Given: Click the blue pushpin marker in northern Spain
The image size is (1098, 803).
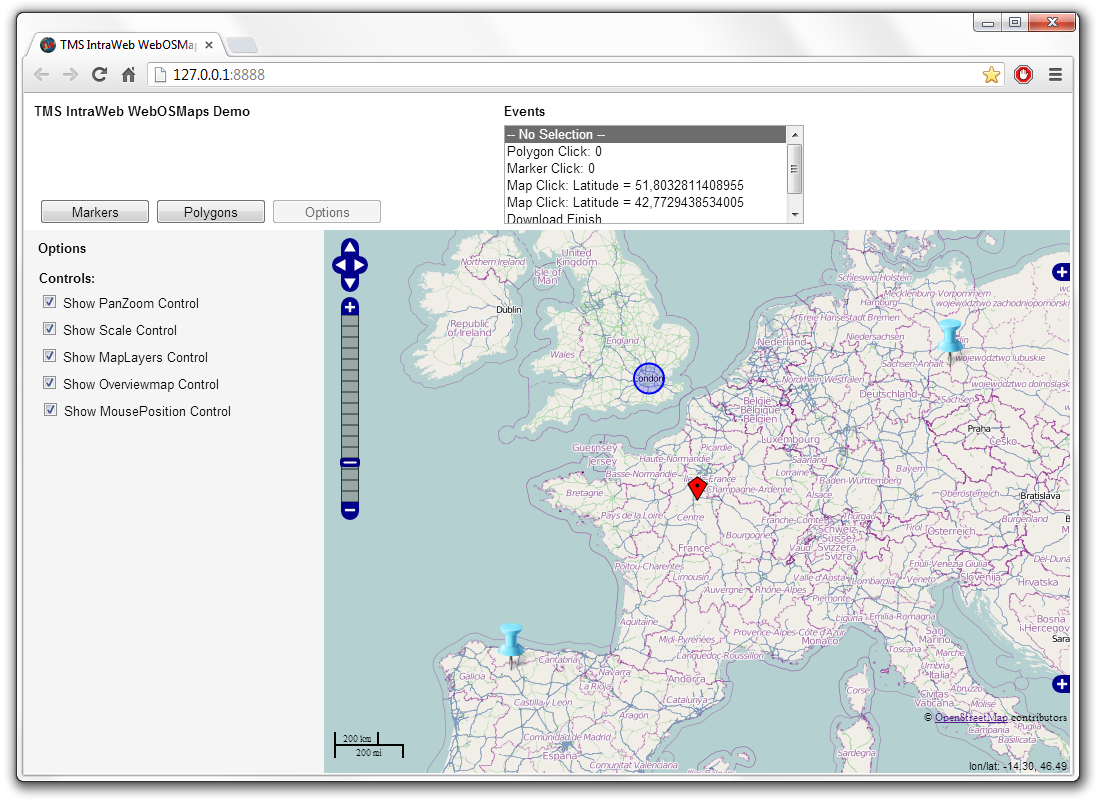Looking at the screenshot, I should 511,645.
